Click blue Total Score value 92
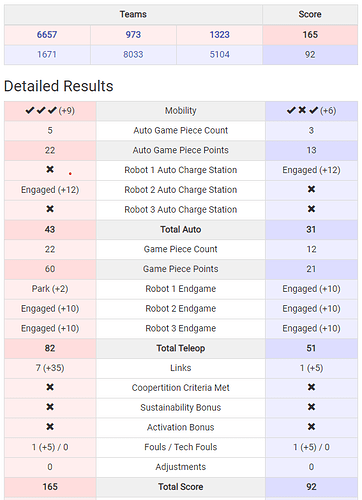 click(x=311, y=487)
